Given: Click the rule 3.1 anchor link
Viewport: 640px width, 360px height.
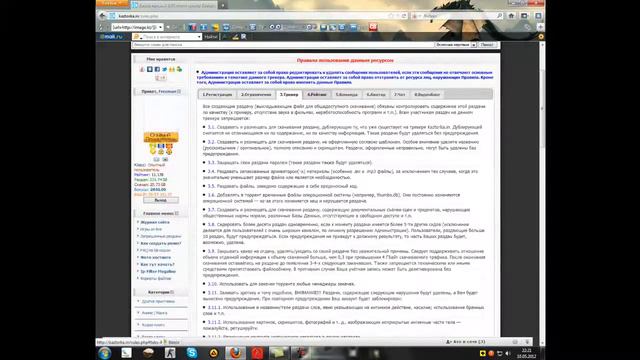Looking at the screenshot, I should click(211, 127).
